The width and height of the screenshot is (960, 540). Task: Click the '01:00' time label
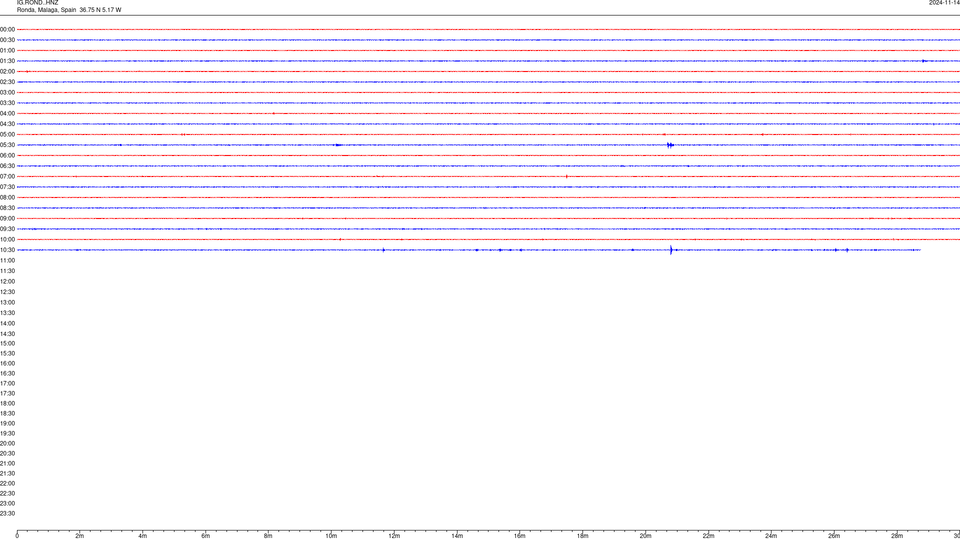coord(7,50)
